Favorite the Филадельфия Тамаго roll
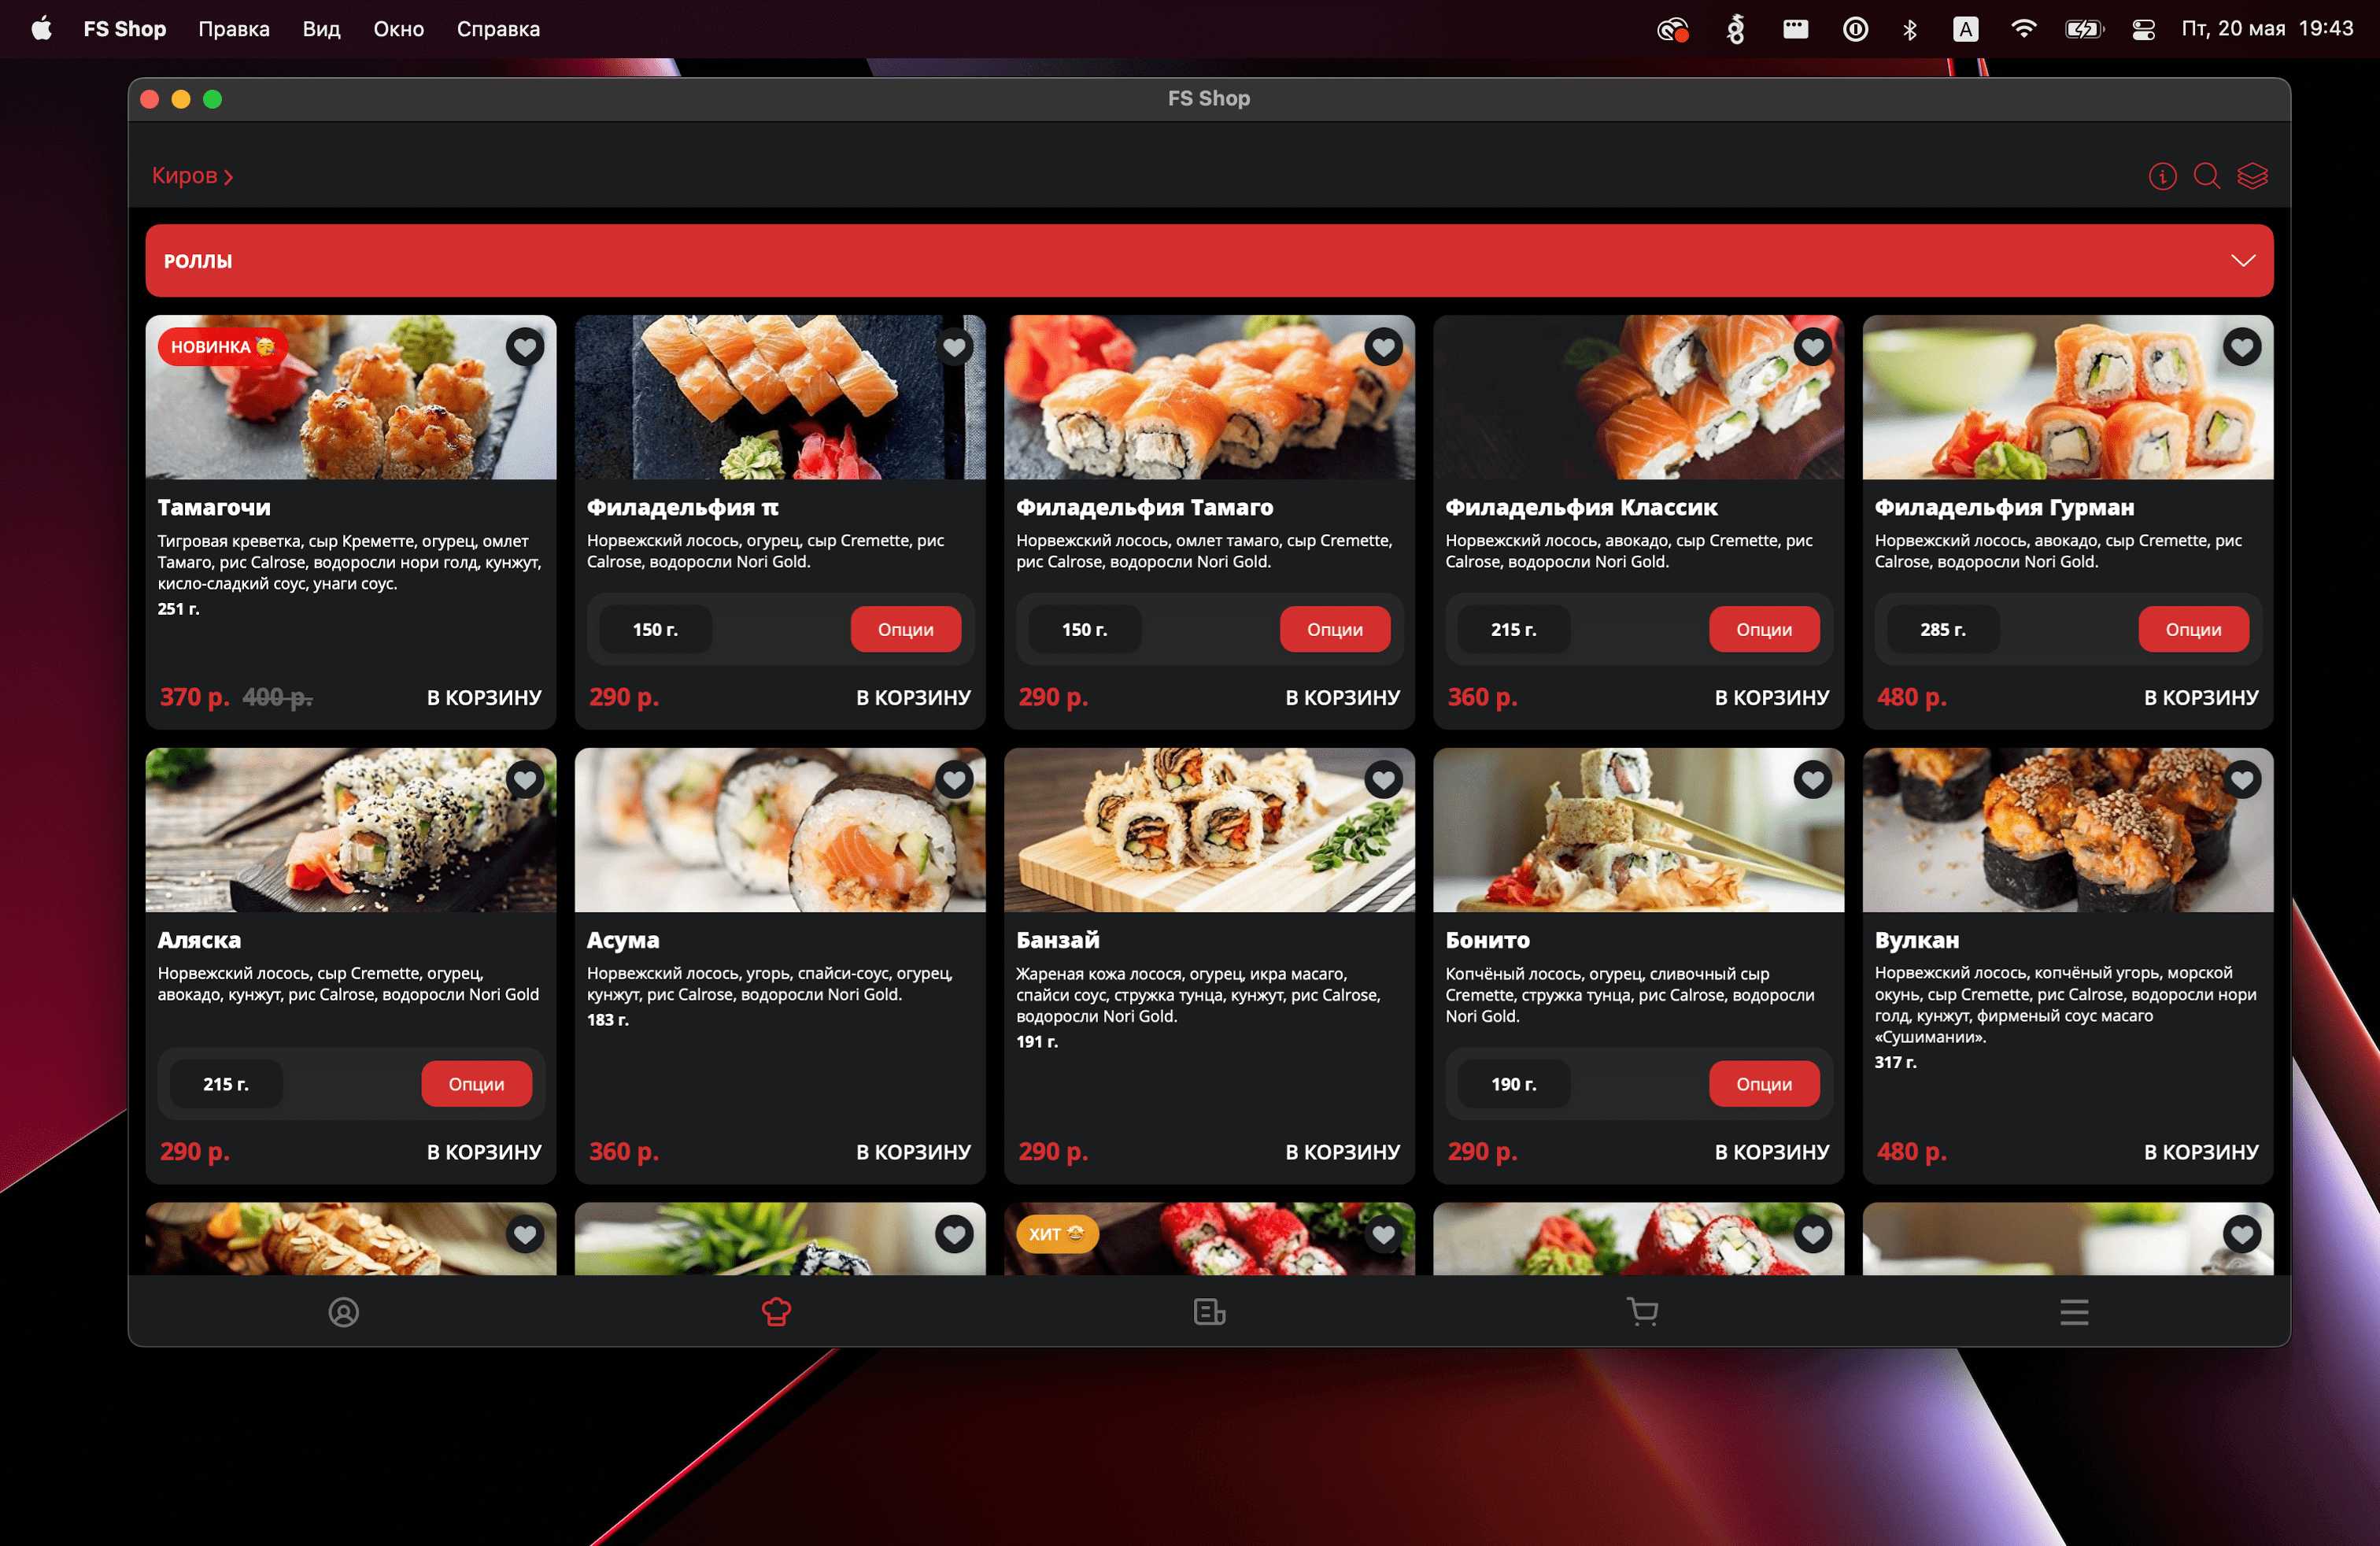 pyautogui.click(x=1384, y=347)
